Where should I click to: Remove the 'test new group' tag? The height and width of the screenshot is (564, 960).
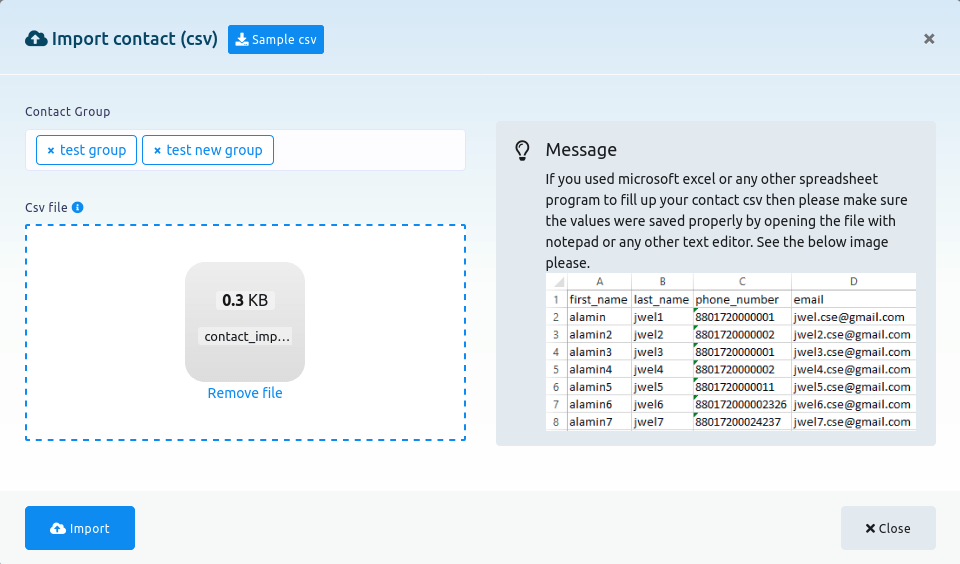pyautogui.click(x=157, y=151)
